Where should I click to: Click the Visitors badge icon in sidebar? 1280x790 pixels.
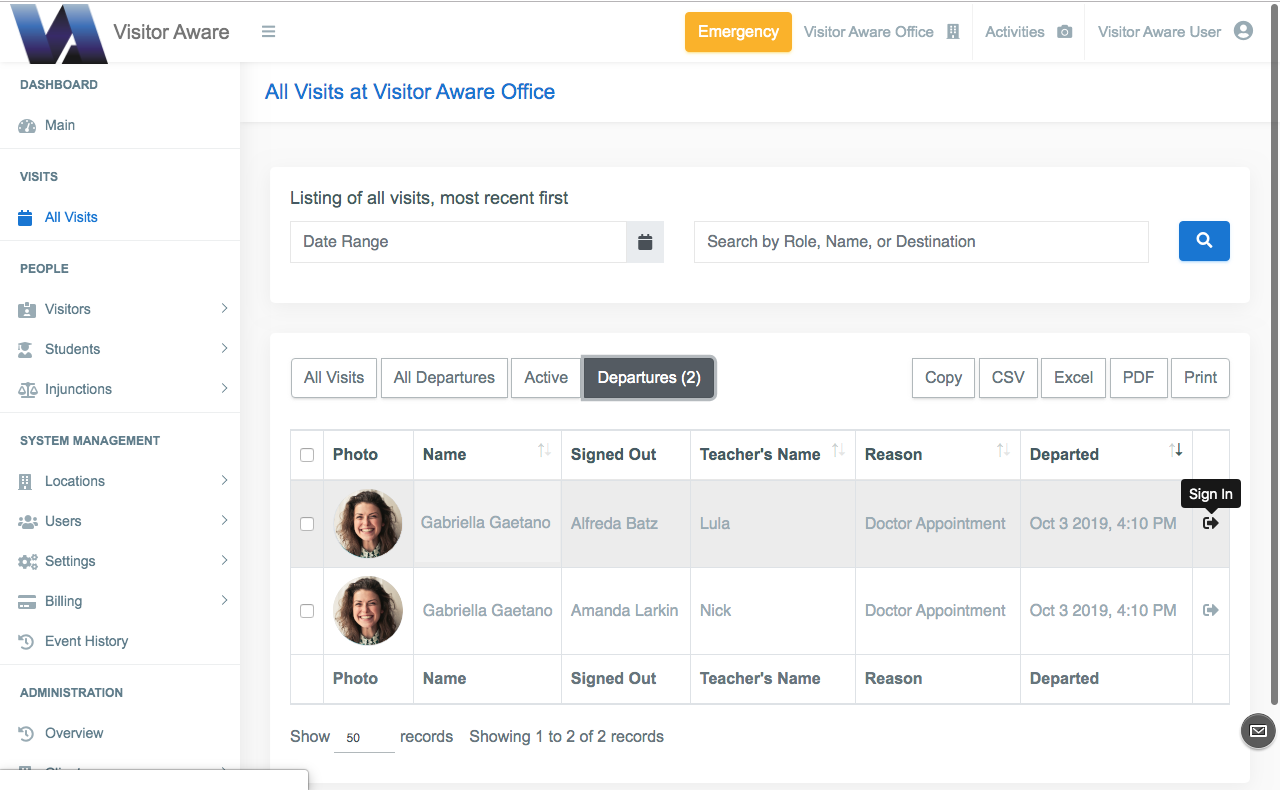[27, 310]
